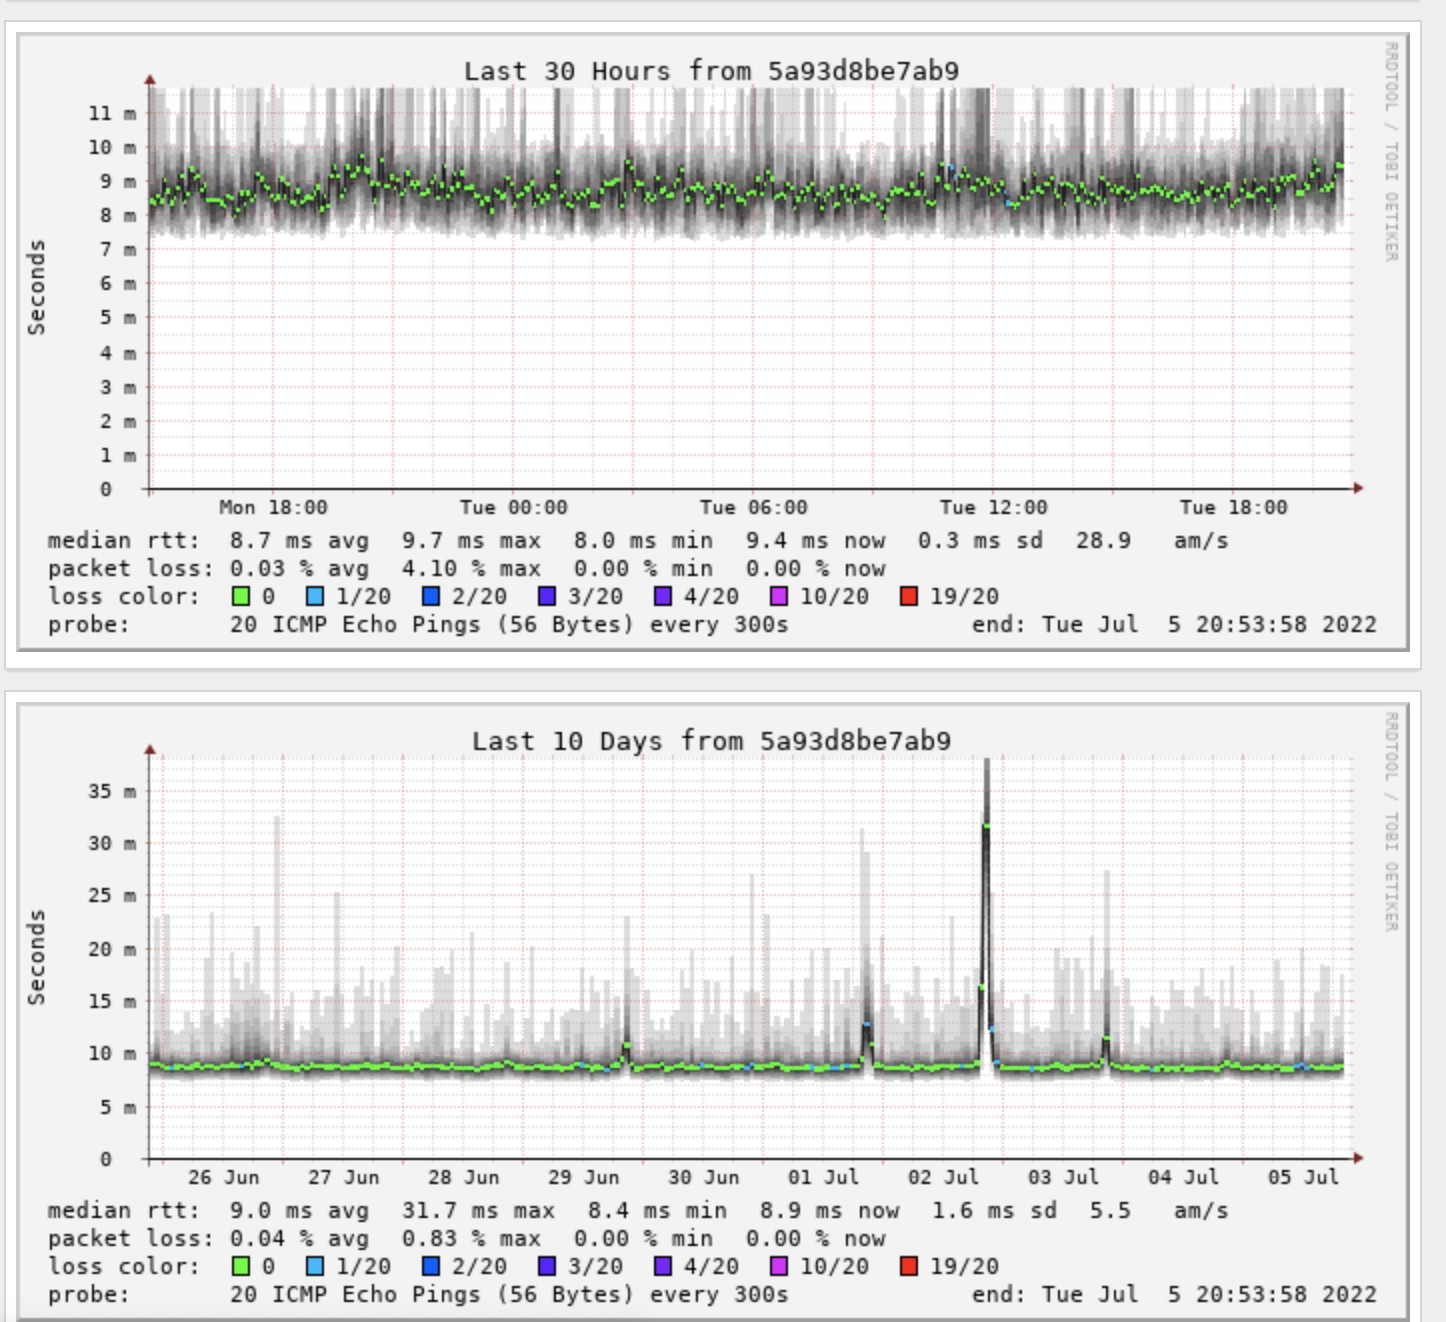Click '0.03 % avg' packet loss value
The width and height of the screenshot is (1446, 1322).
[299, 569]
